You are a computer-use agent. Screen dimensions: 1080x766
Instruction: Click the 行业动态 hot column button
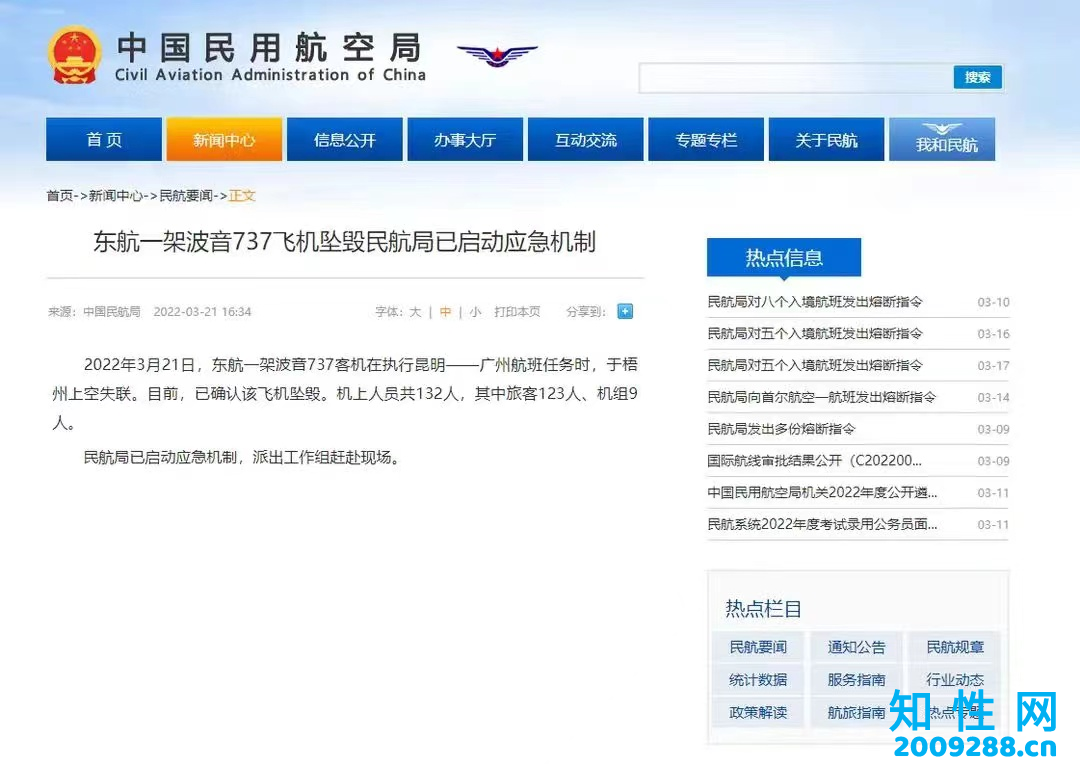coord(955,680)
